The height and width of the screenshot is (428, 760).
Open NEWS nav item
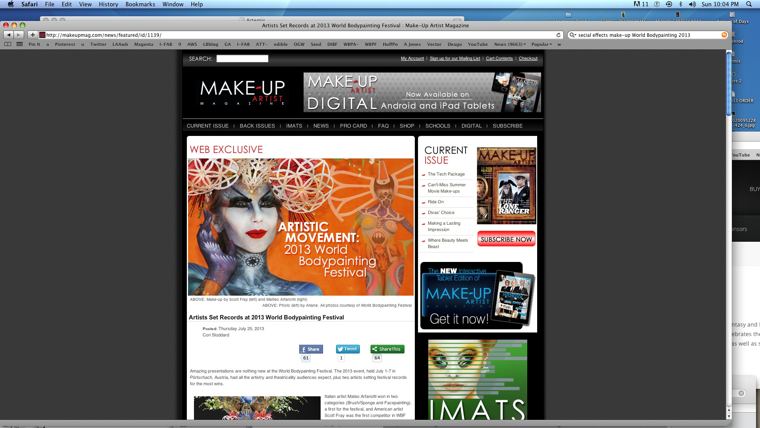pyautogui.click(x=321, y=126)
